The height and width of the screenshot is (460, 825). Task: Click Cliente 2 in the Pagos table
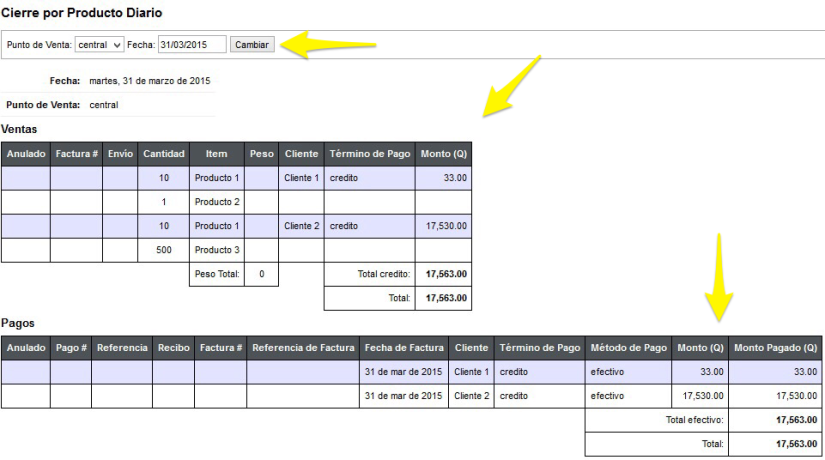pos(471,396)
